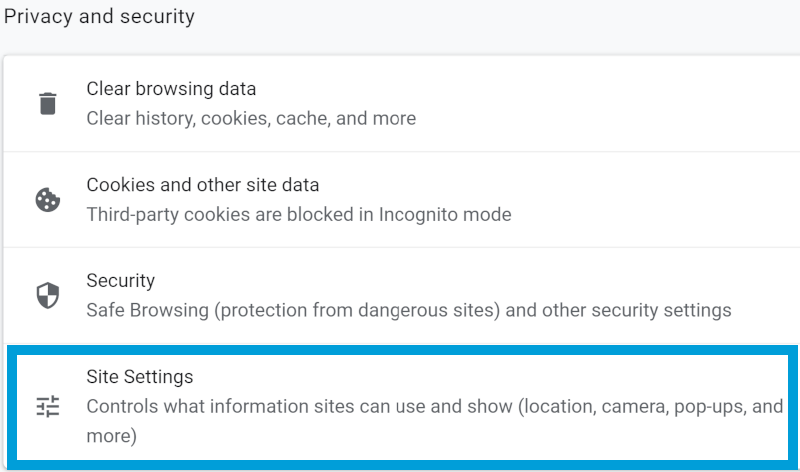Select the Security title

coord(121,281)
